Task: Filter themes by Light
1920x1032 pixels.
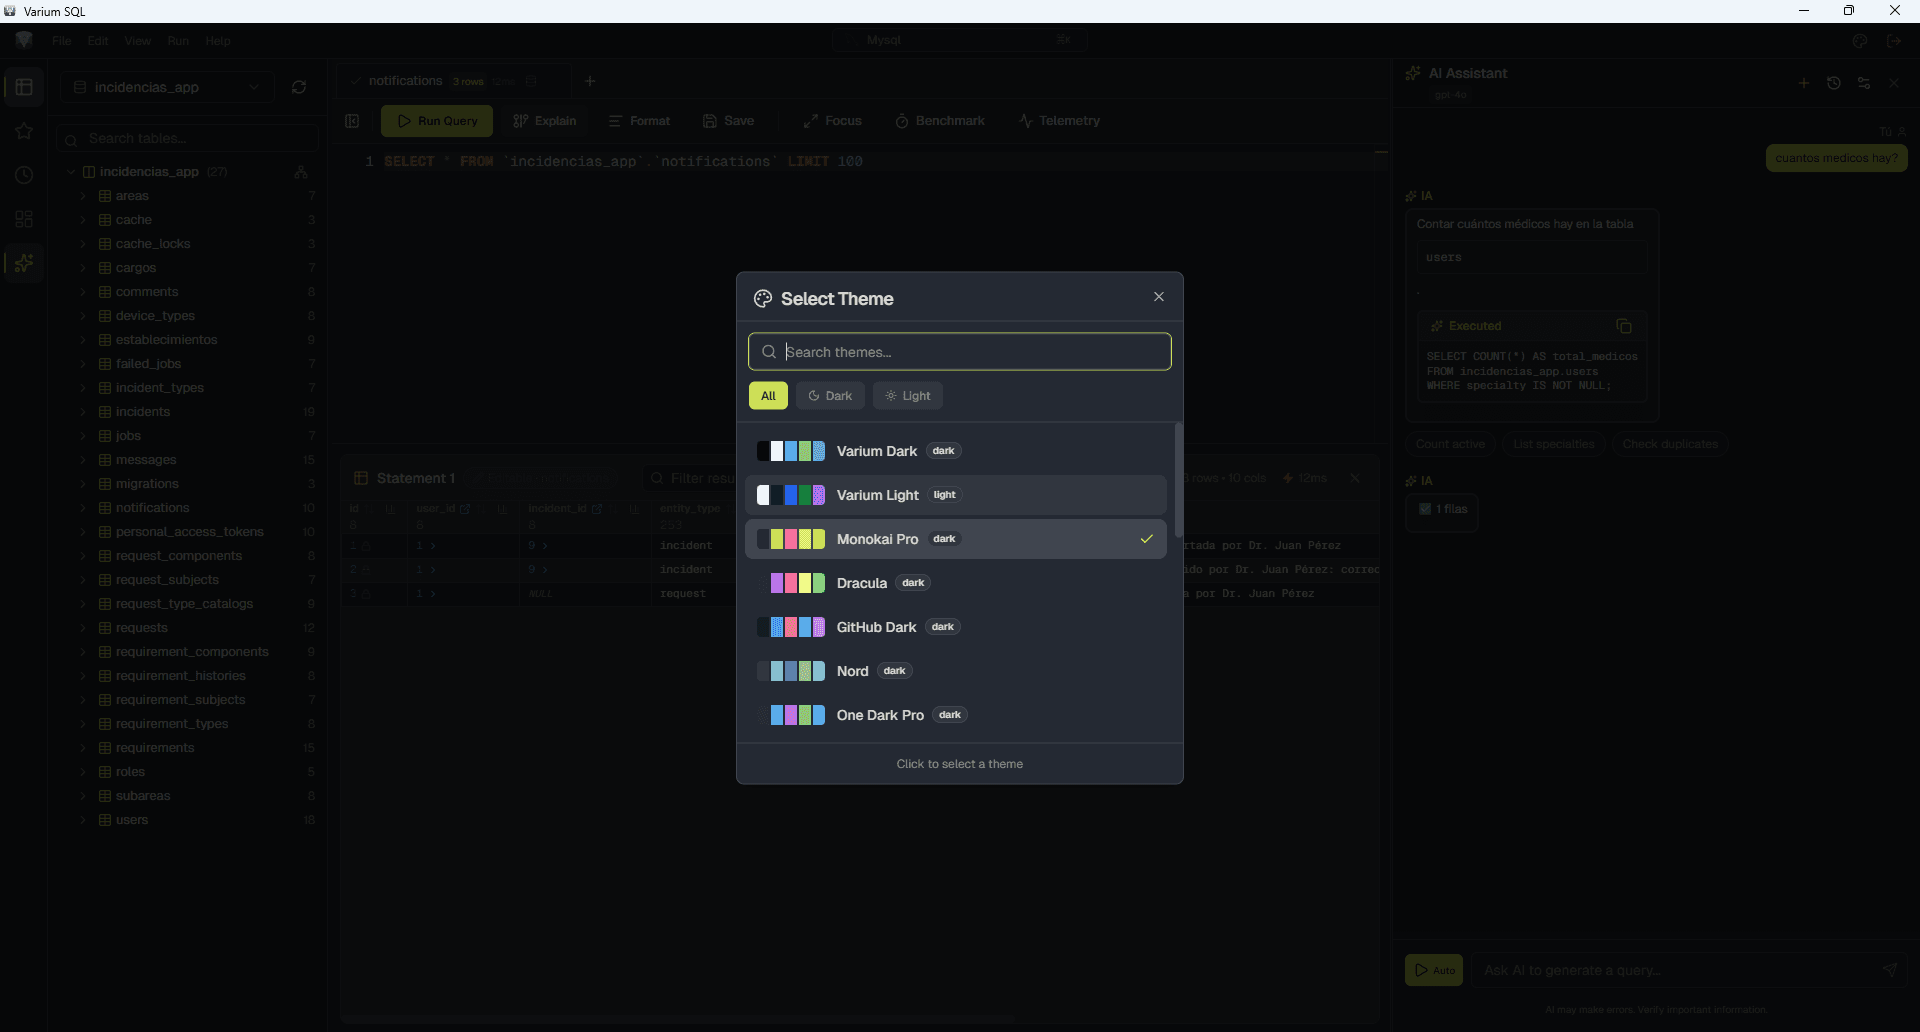Action: point(908,395)
